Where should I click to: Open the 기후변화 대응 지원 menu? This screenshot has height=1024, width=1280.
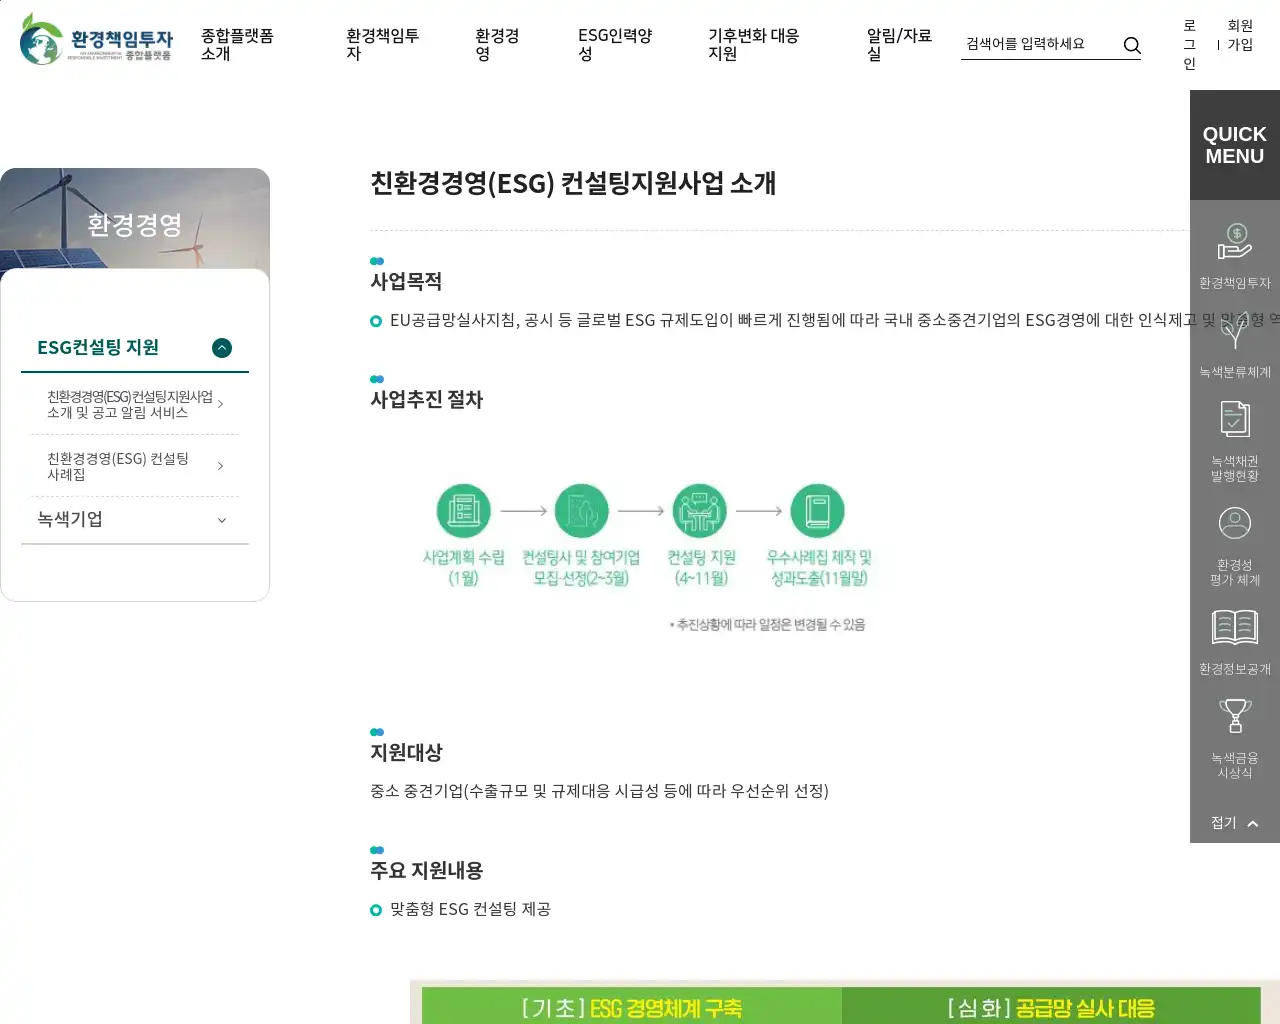tap(752, 45)
